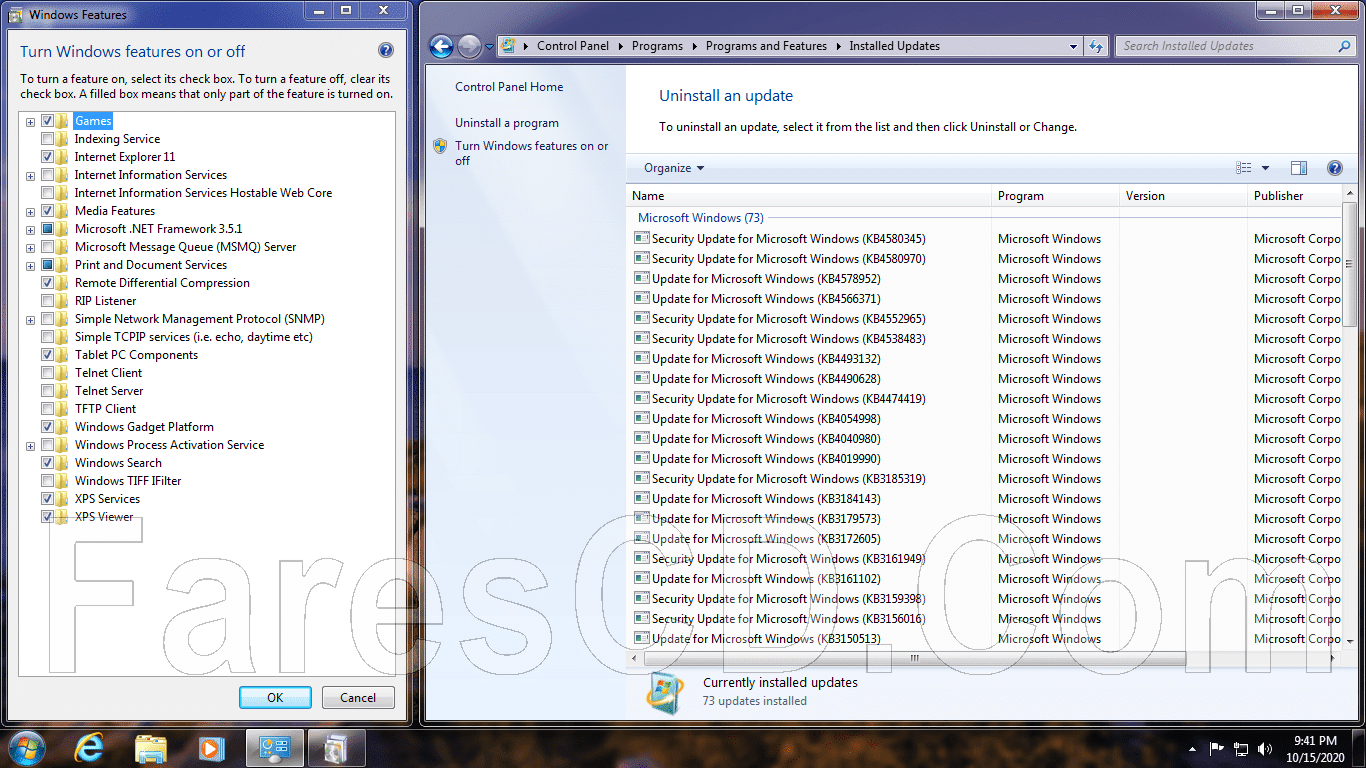This screenshot has height=768, width=1366.
Task: Click the Programs breadcrumb
Action: pyautogui.click(x=658, y=46)
